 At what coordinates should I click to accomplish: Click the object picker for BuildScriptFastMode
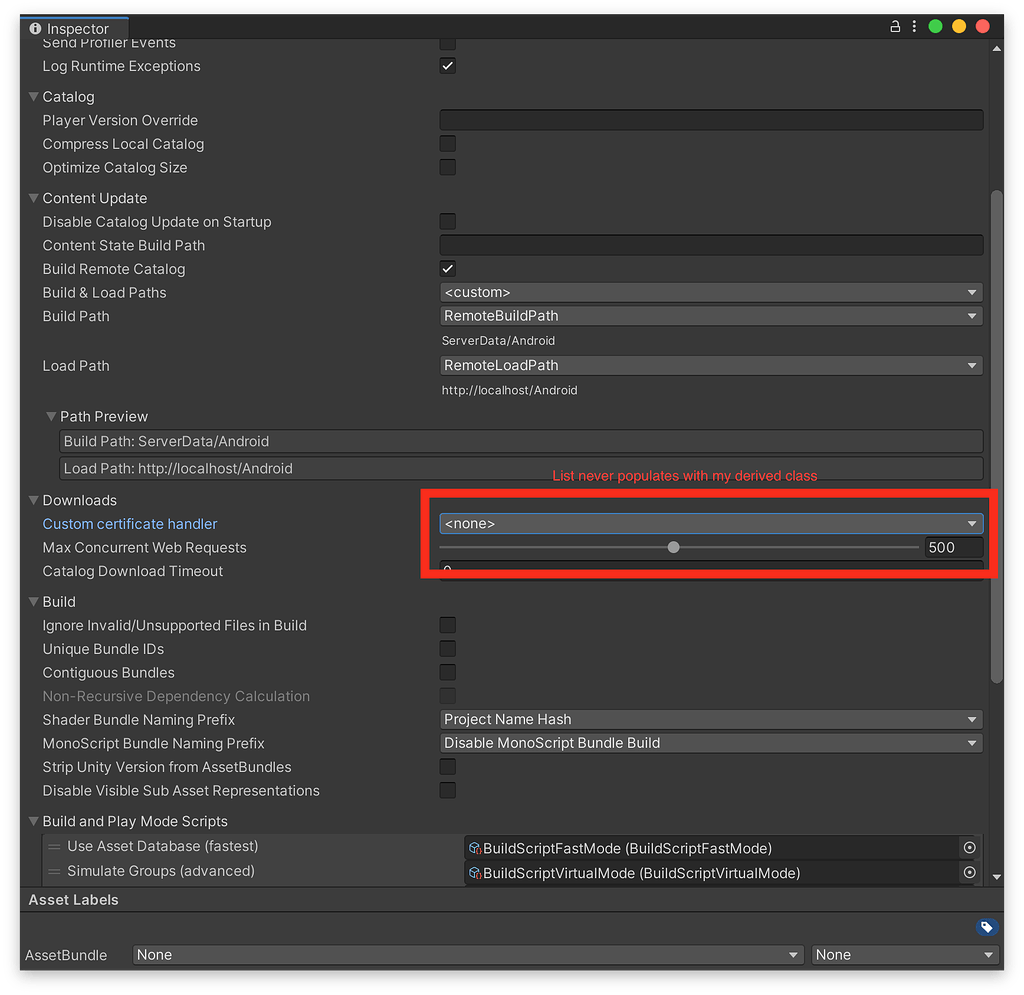pos(968,848)
